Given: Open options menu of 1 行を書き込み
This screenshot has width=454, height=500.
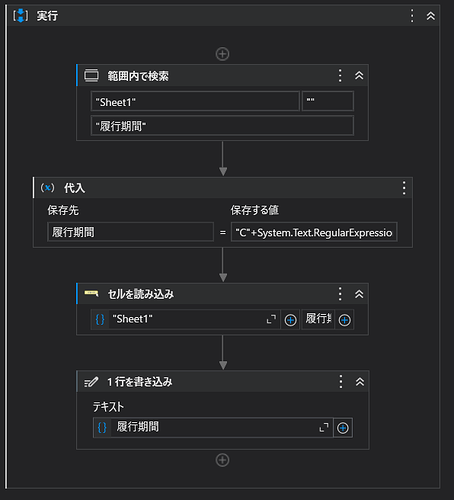Looking at the screenshot, I should [x=341, y=382].
